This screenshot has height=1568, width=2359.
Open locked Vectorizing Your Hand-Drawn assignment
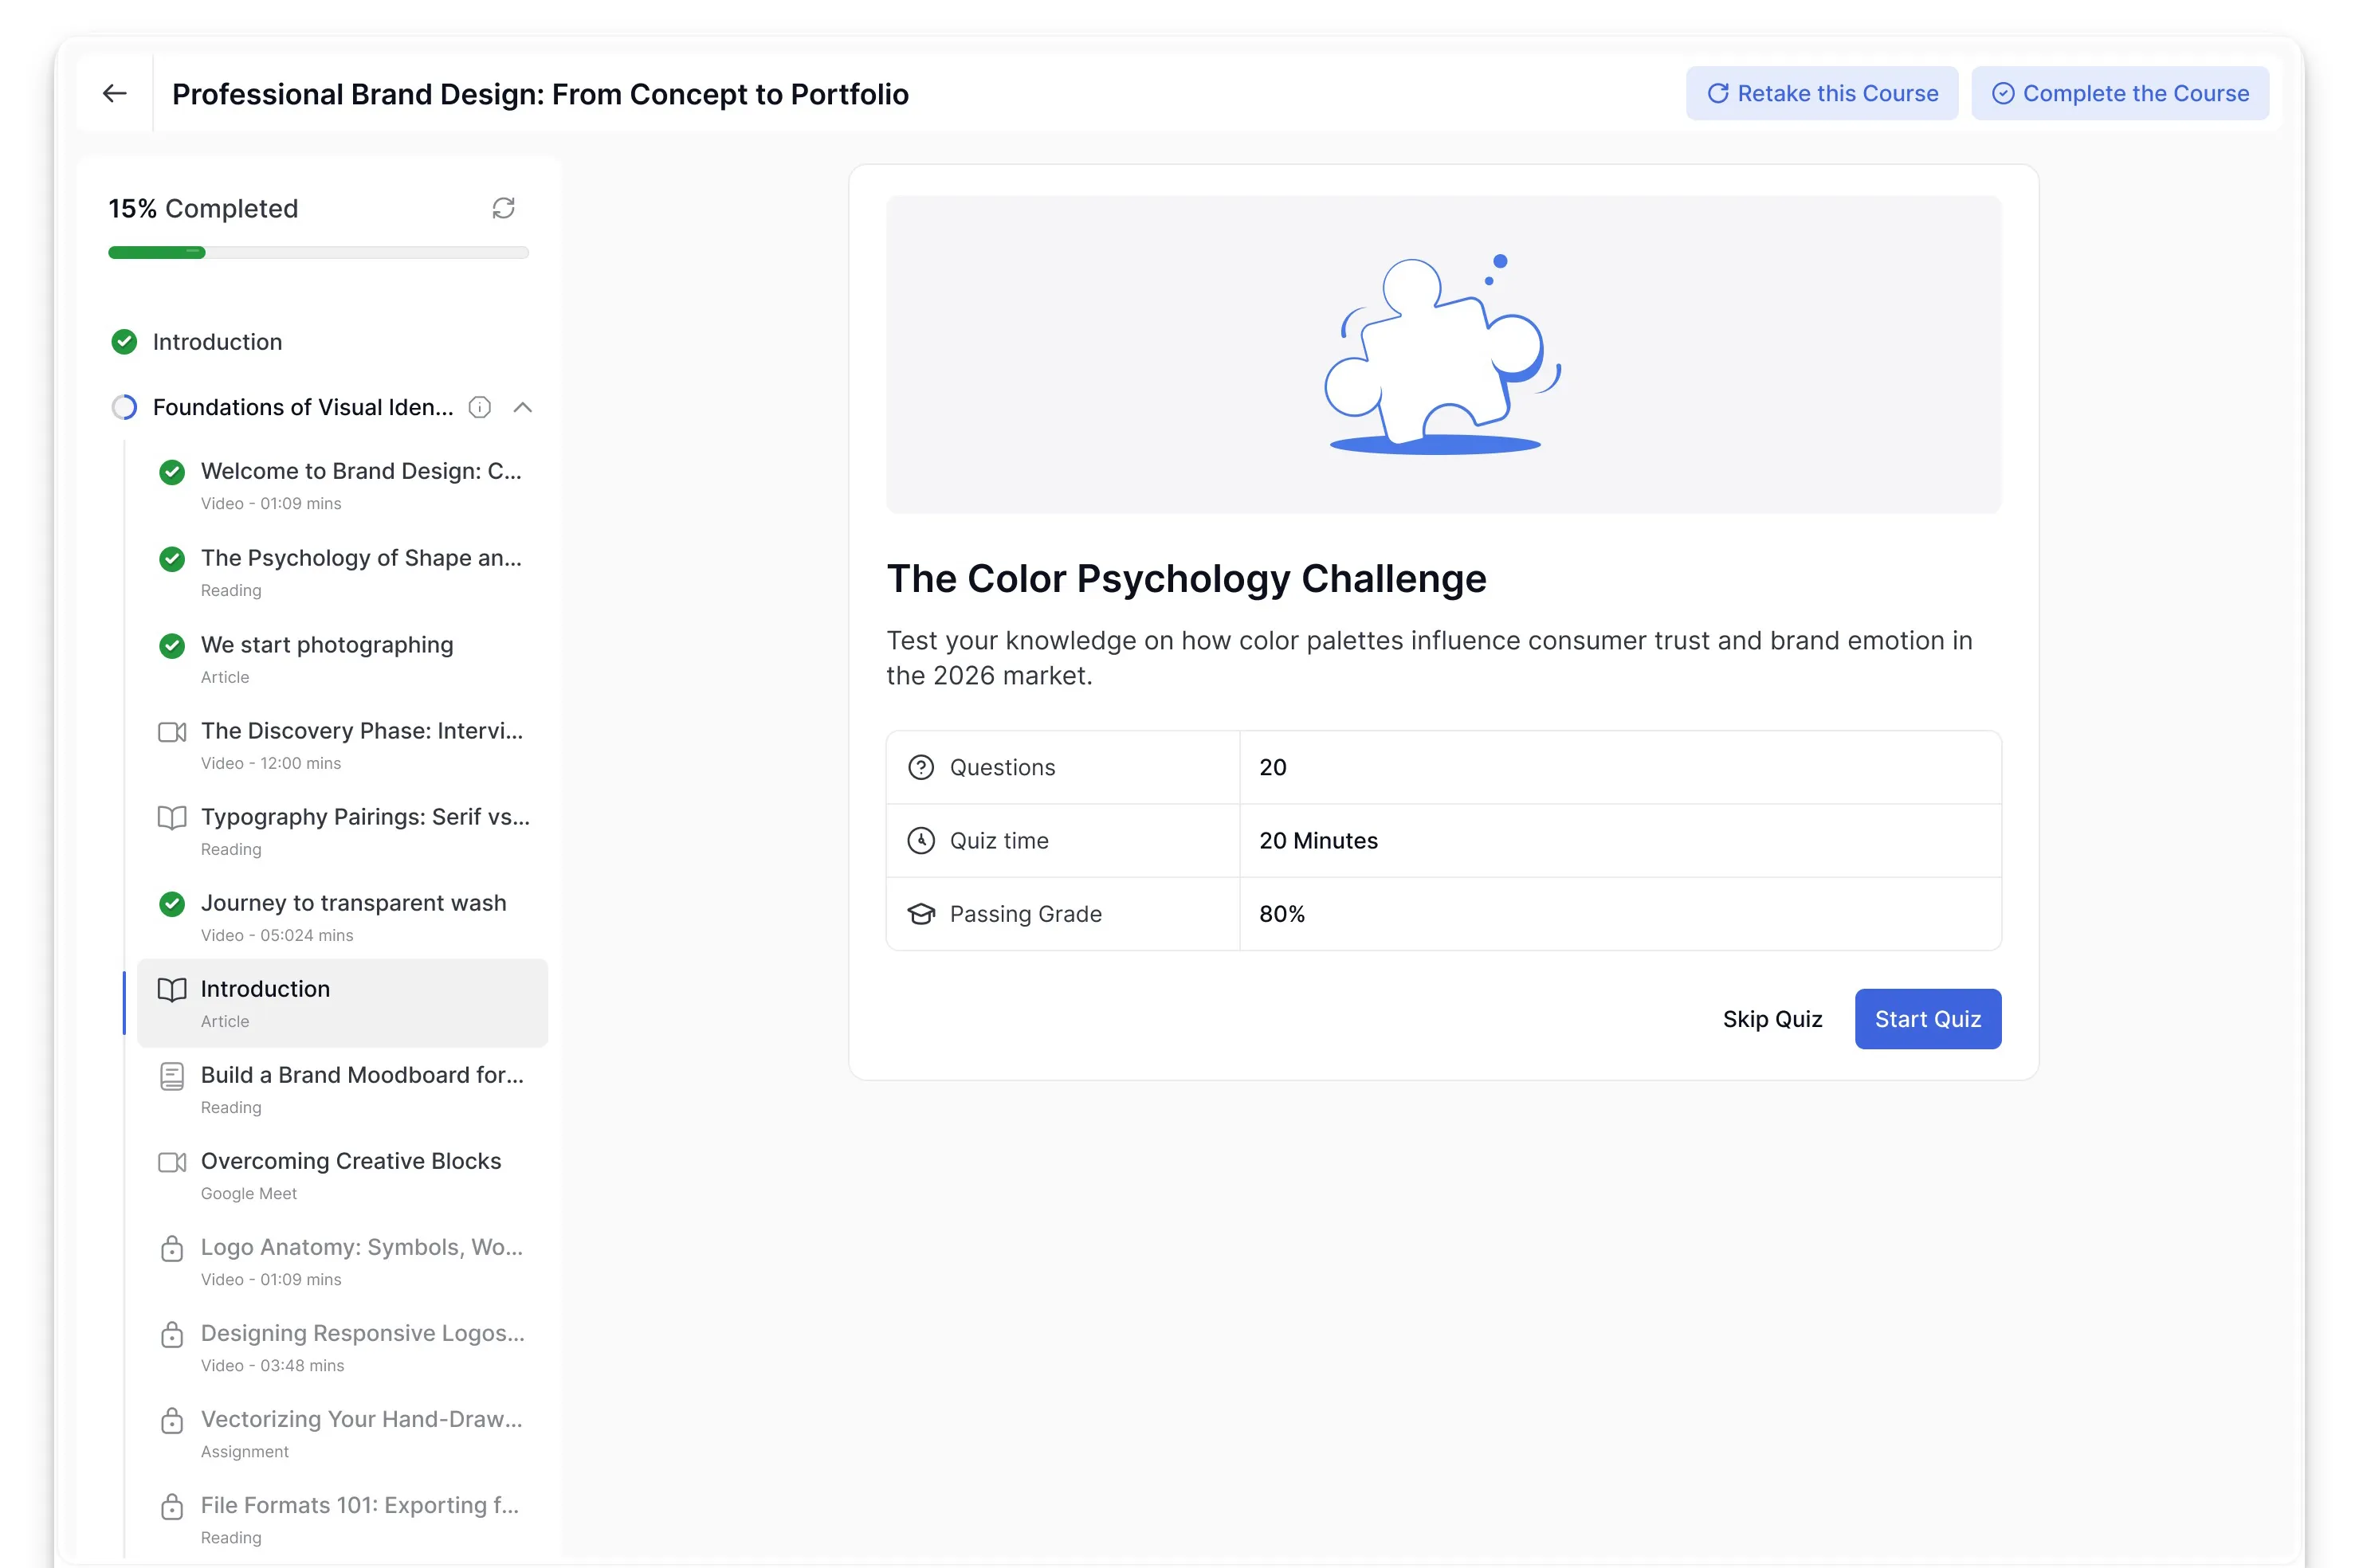tap(342, 1433)
